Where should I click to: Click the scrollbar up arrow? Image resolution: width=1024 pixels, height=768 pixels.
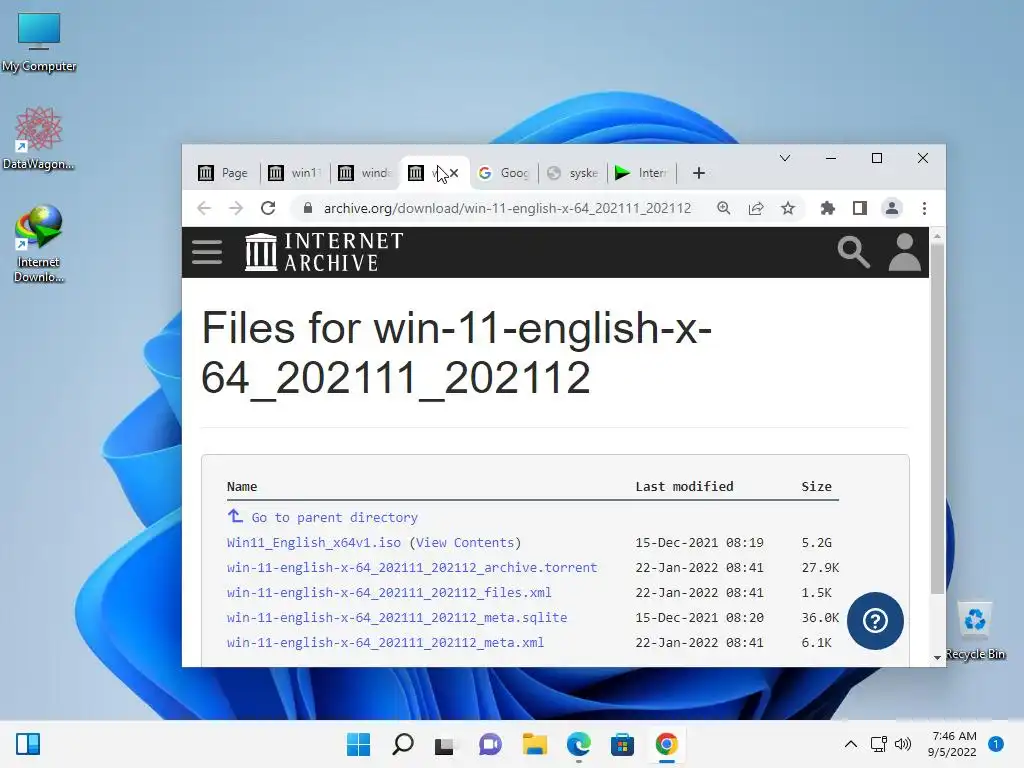(937, 235)
